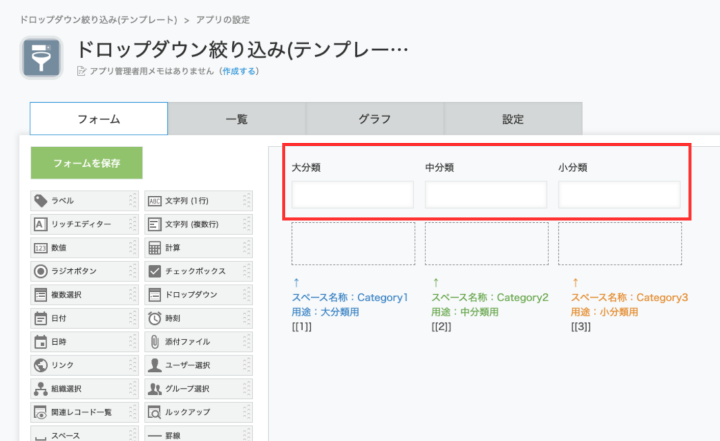Click the Label field icon in palette
This screenshot has height=441, width=720.
tap(41, 201)
